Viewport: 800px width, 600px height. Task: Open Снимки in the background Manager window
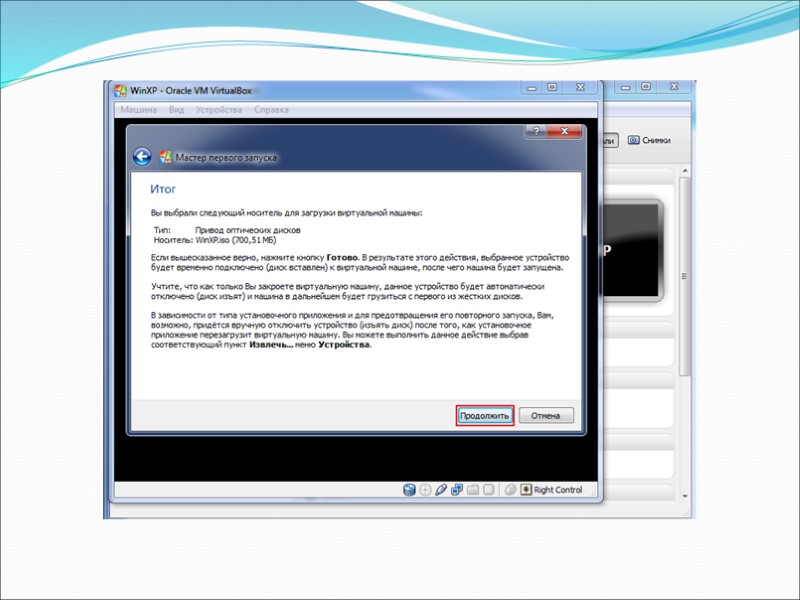649,140
